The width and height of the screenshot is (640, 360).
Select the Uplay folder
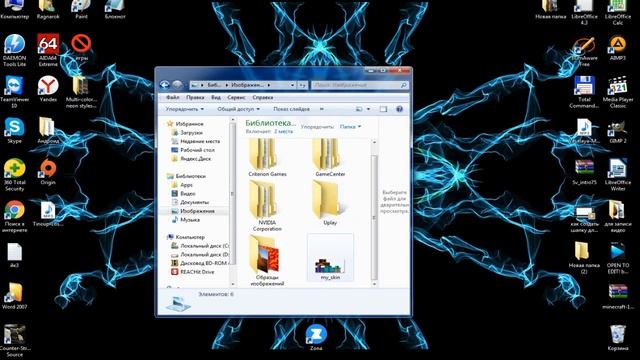point(330,203)
